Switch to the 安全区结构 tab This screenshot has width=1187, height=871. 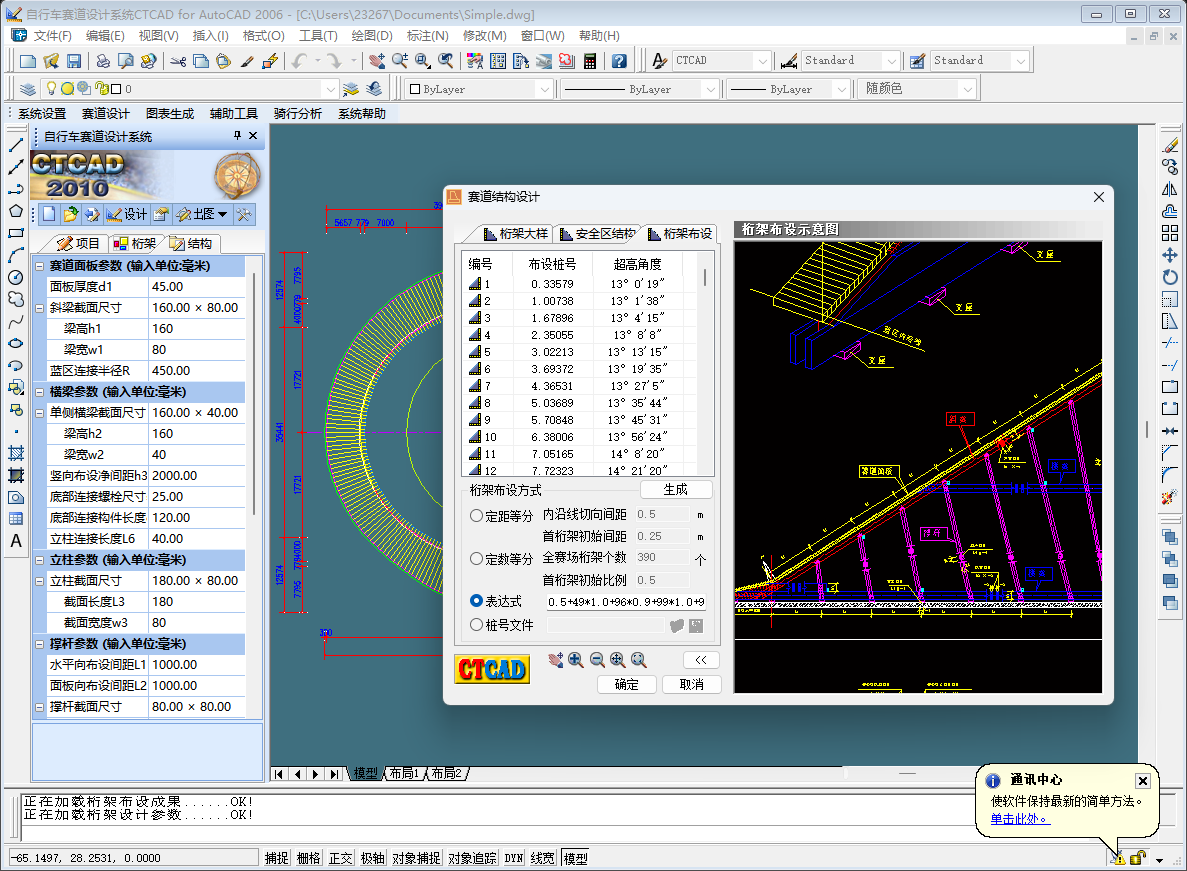point(597,234)
